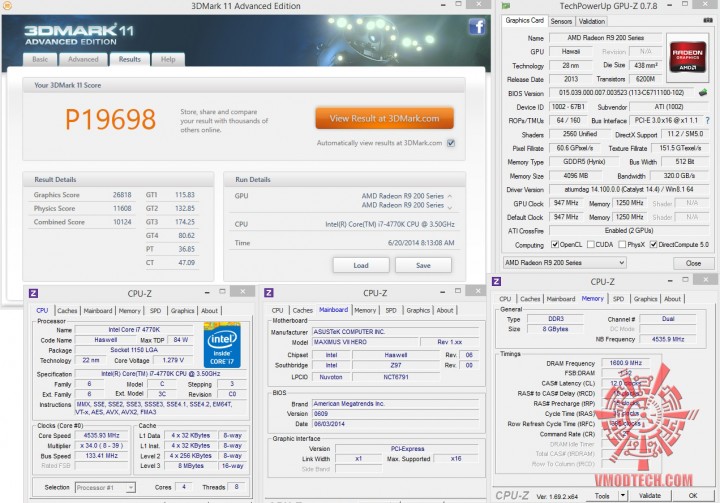Click the Tools button in CPU-Z
The width and height of the screenshot is (720, 503).
point(602,496)
